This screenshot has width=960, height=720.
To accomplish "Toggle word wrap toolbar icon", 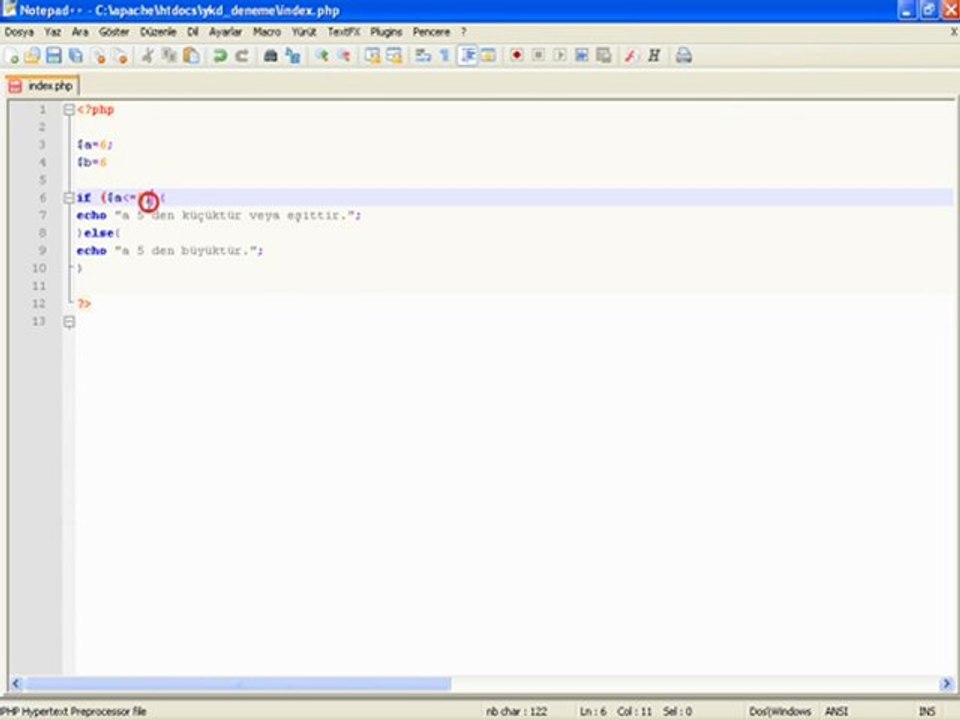I will pos(422,56).
